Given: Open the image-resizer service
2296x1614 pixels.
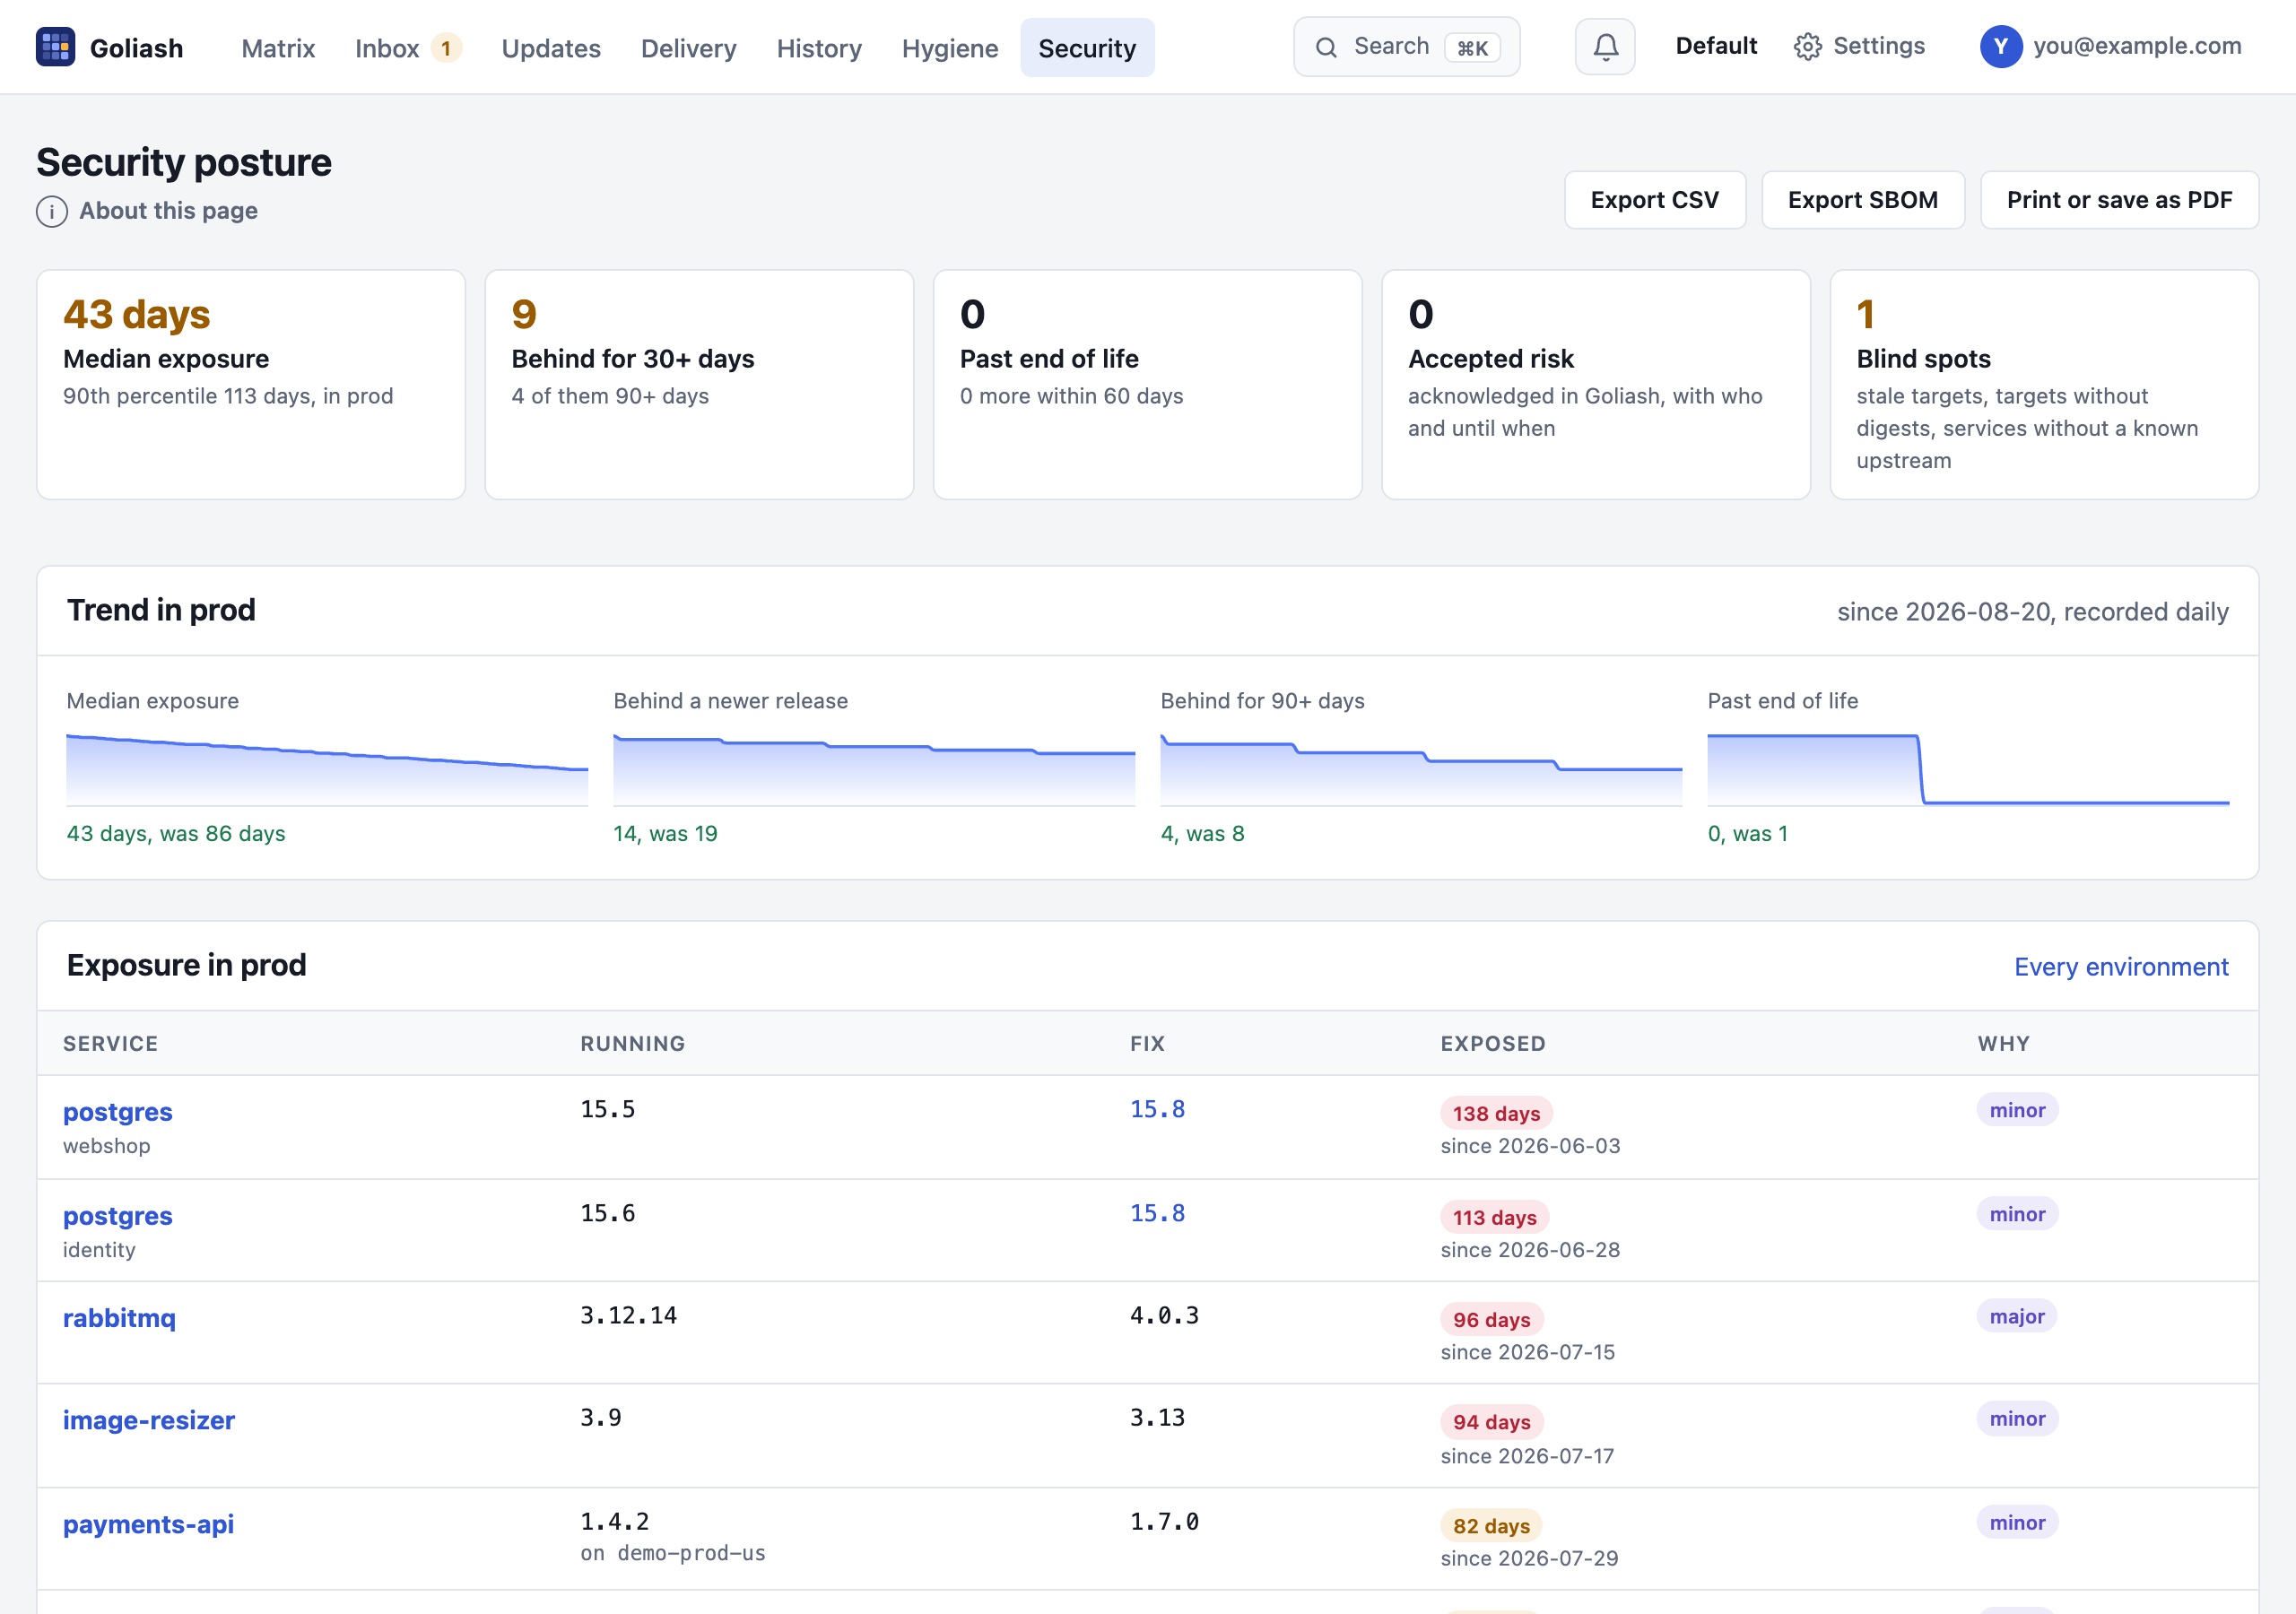Looking at the screenshot, I should 149,1420.
